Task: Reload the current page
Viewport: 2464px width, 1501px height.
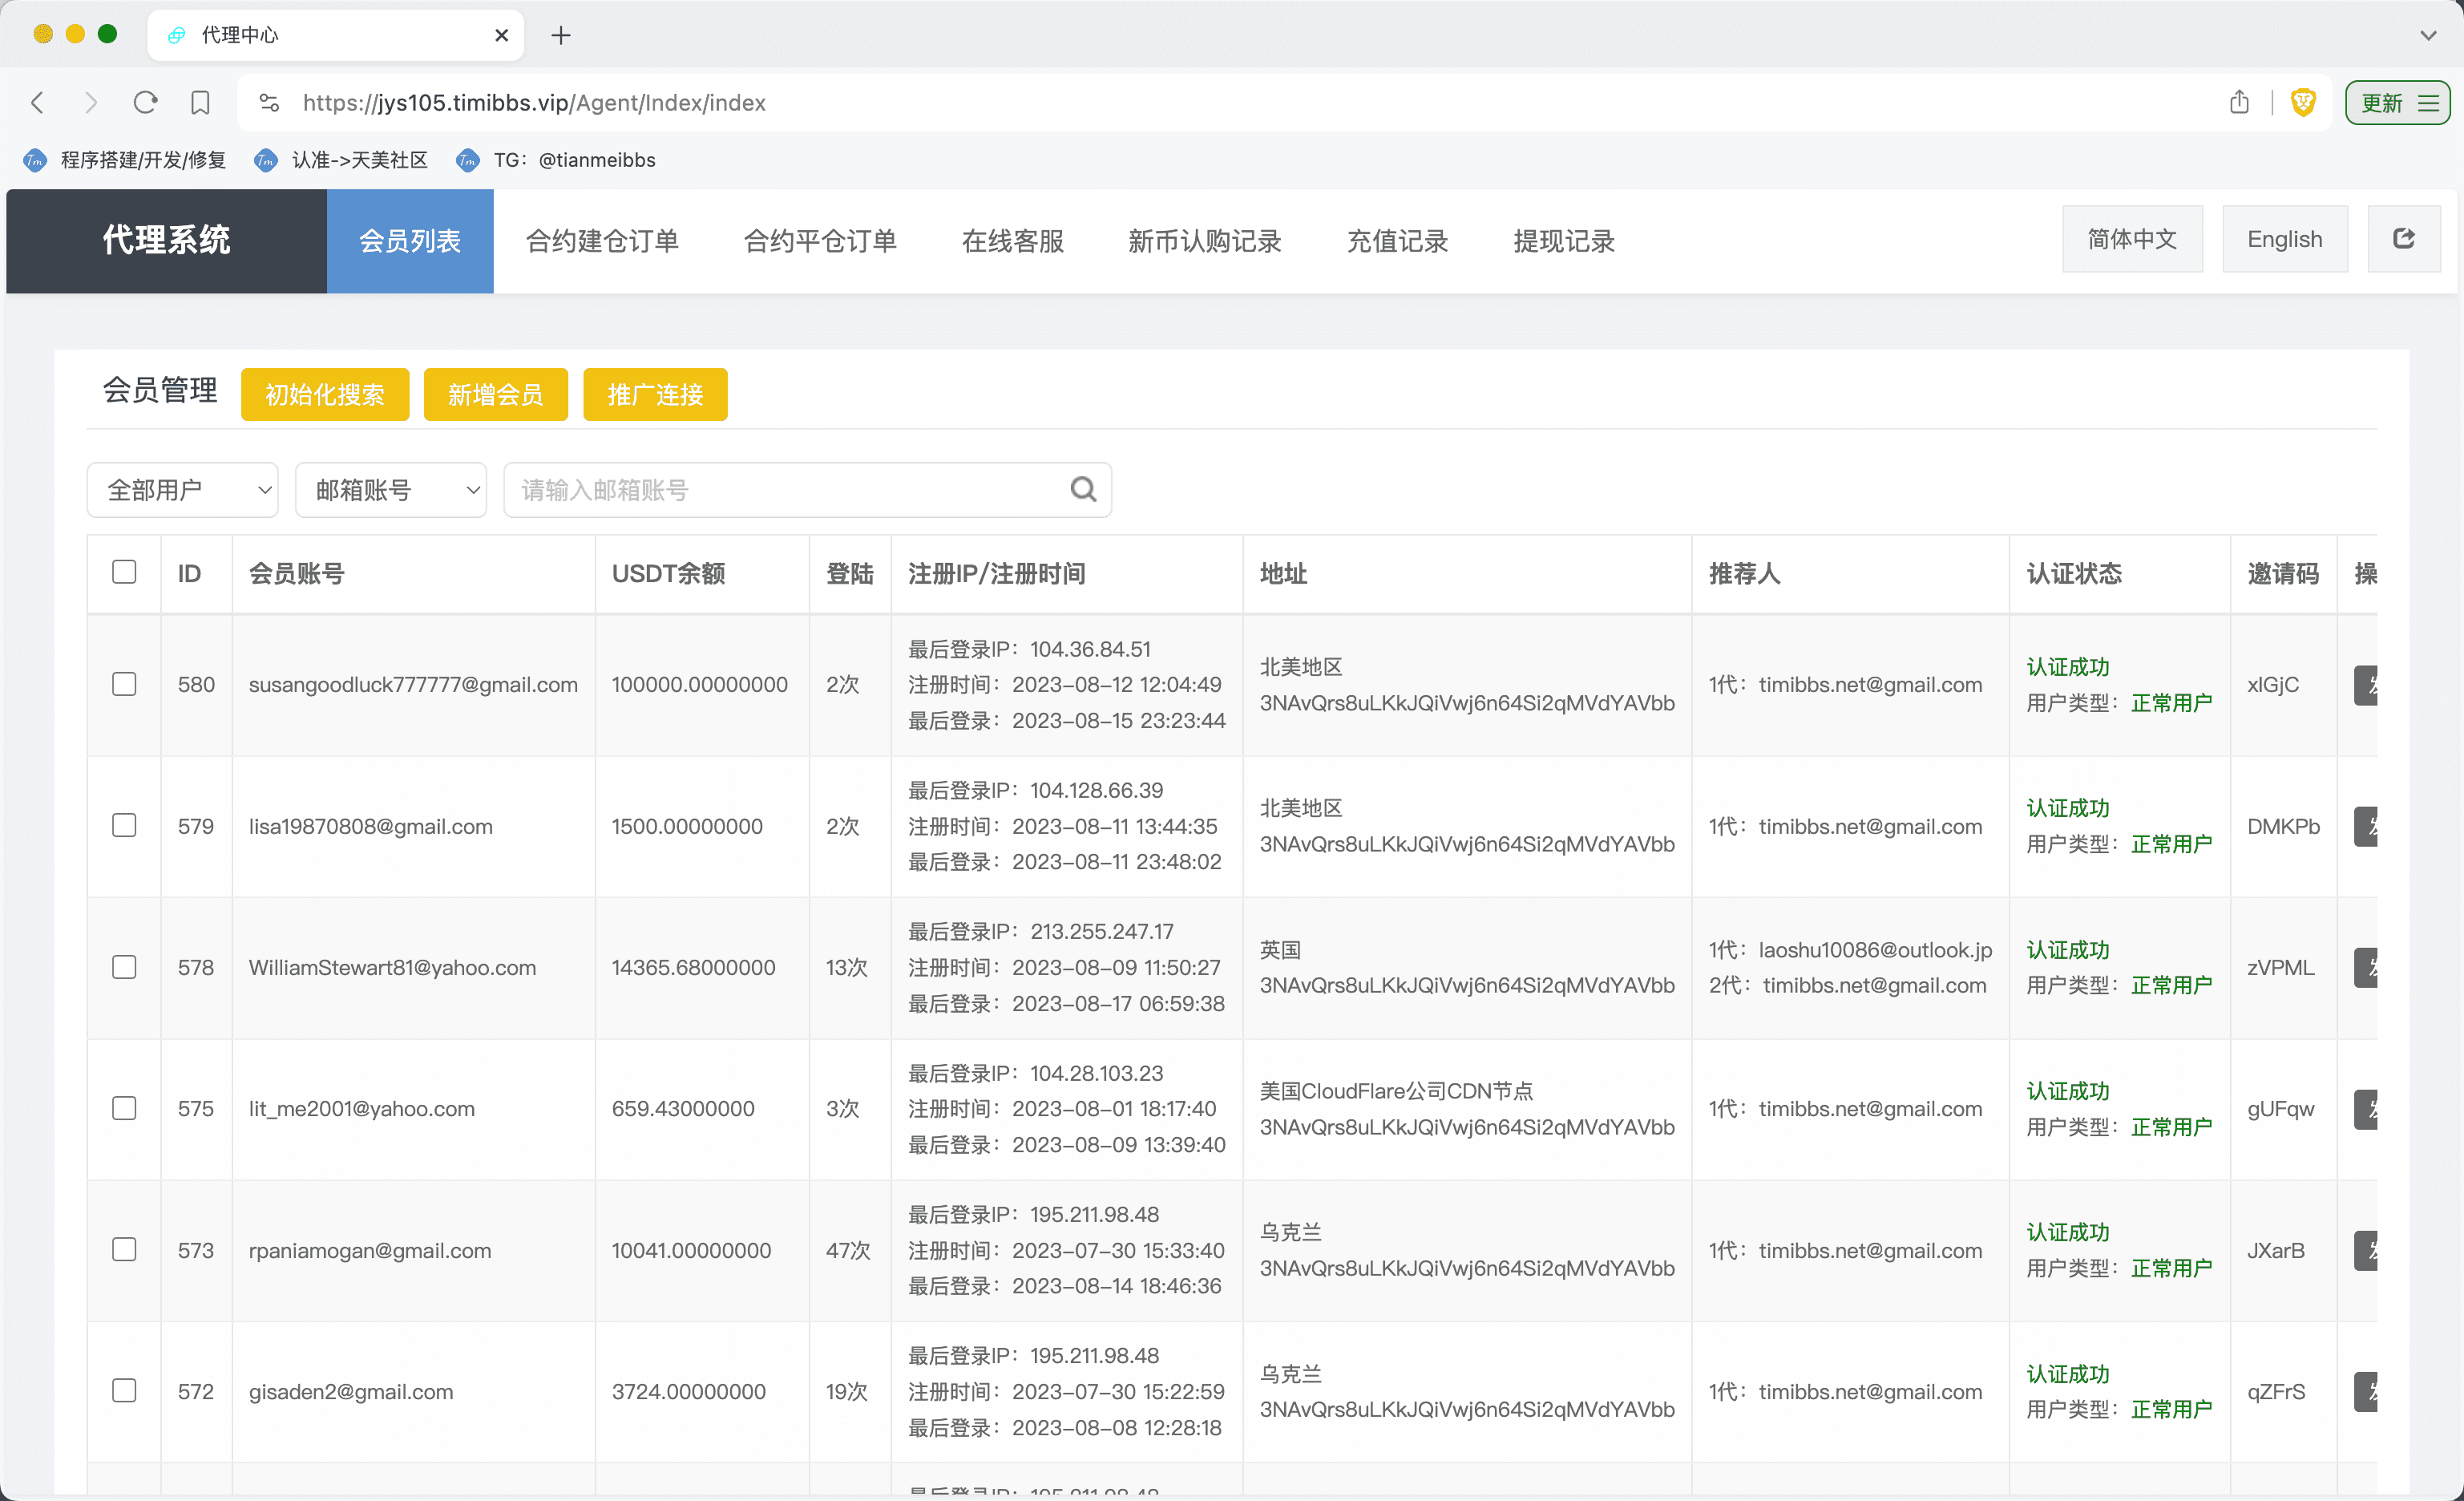Action: click(146, 103)
